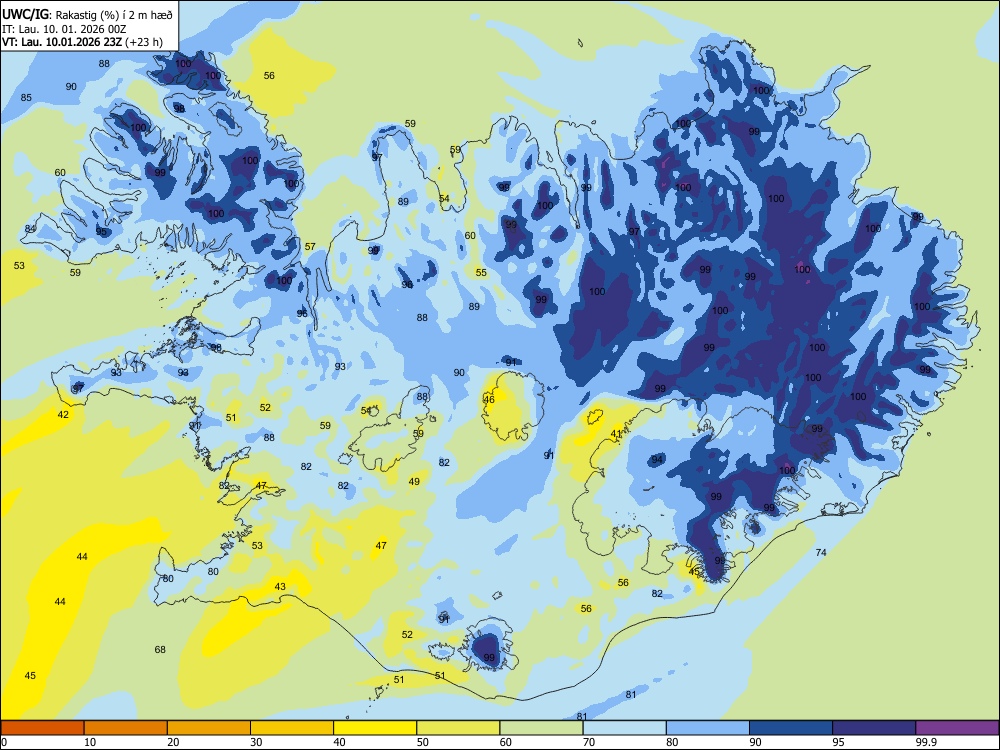
Task: Click legend tick label '95'
Action: point(839,742)
